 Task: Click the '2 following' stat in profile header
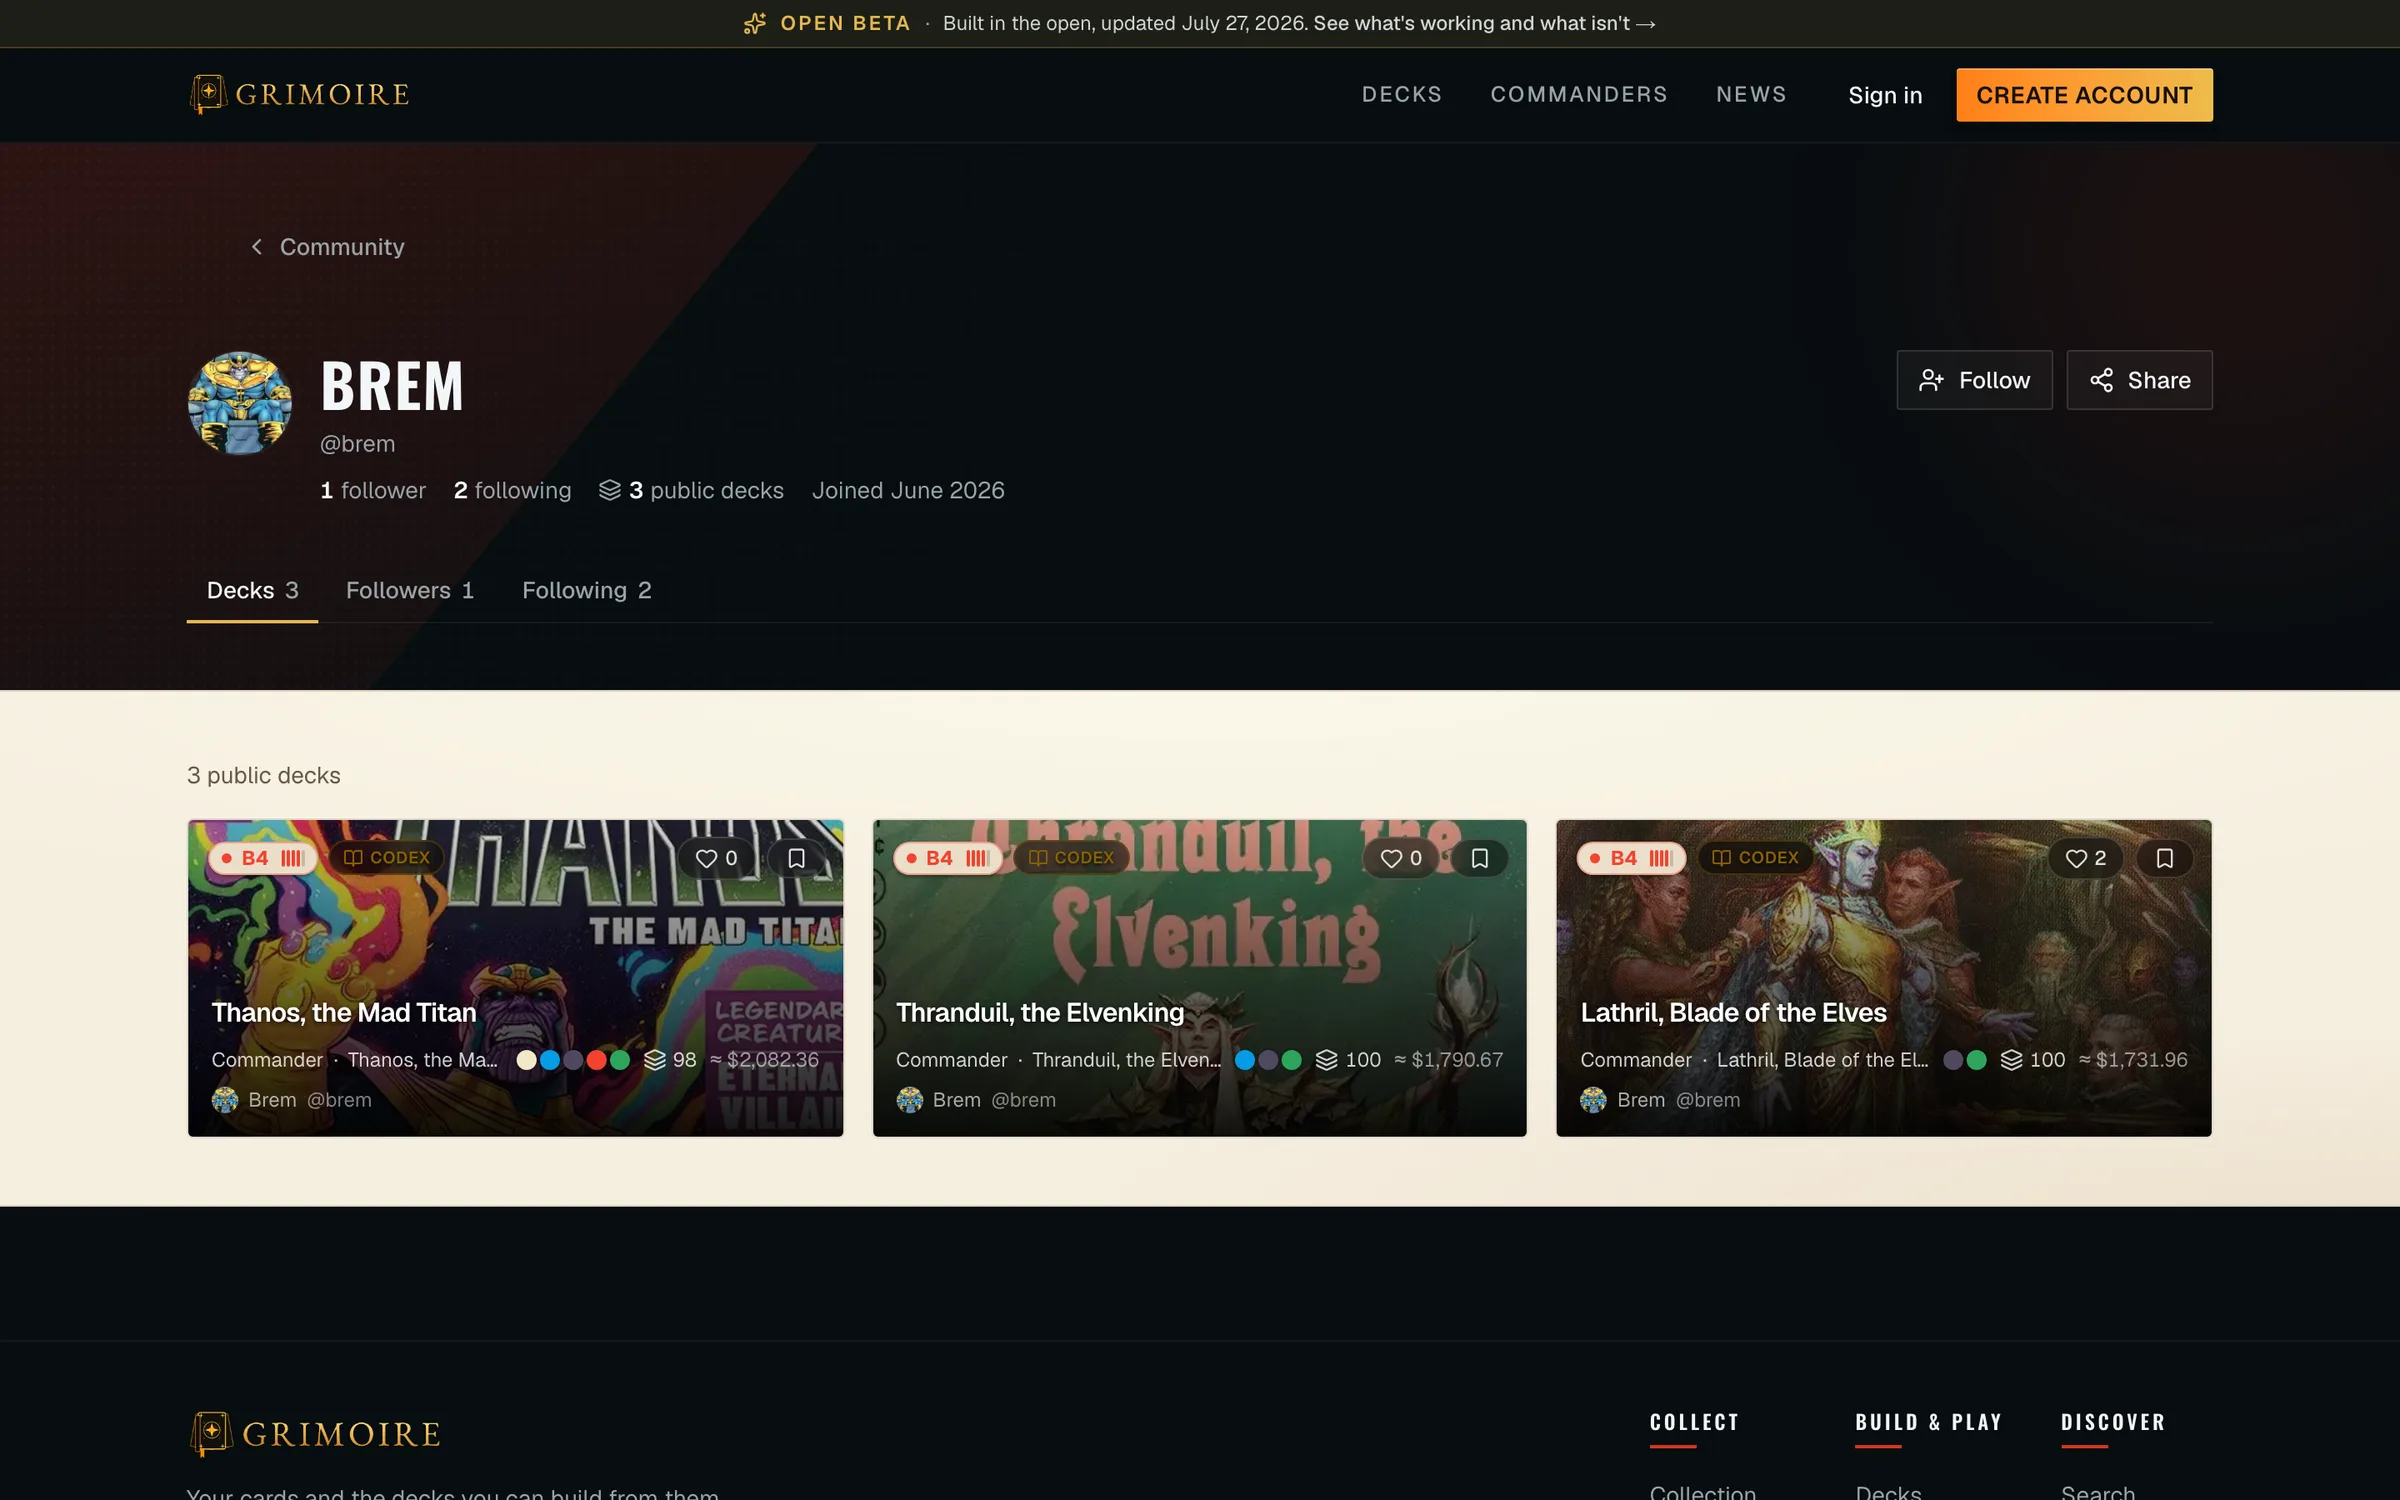pyautogui.click(x=513, y=490)
